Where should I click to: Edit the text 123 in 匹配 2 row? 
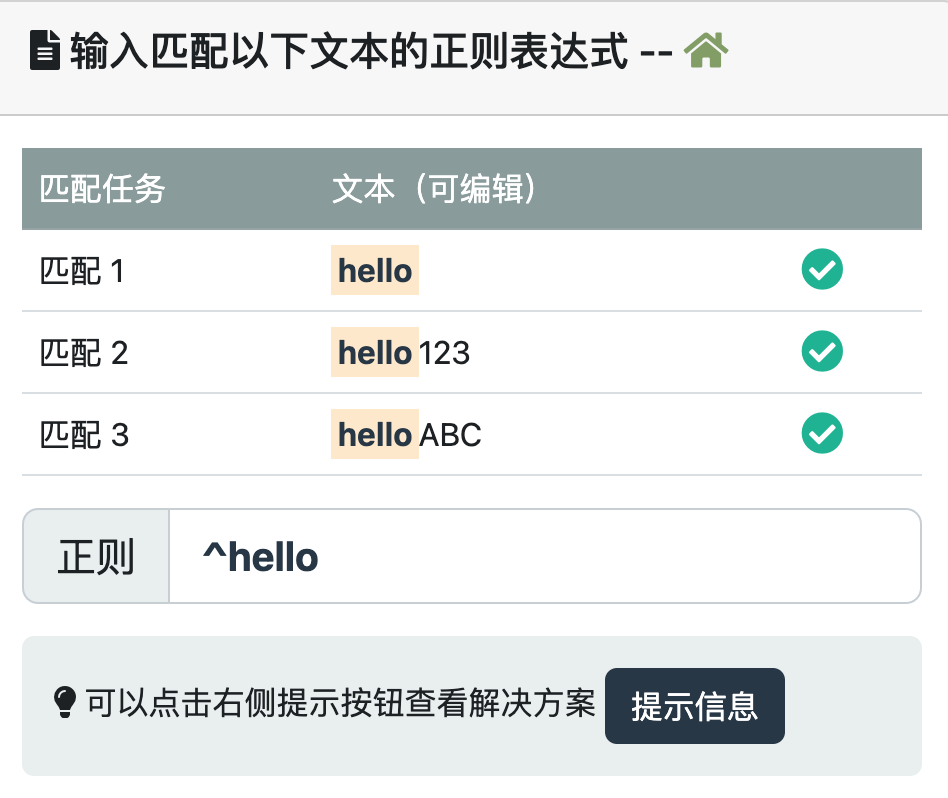point(445,353)
